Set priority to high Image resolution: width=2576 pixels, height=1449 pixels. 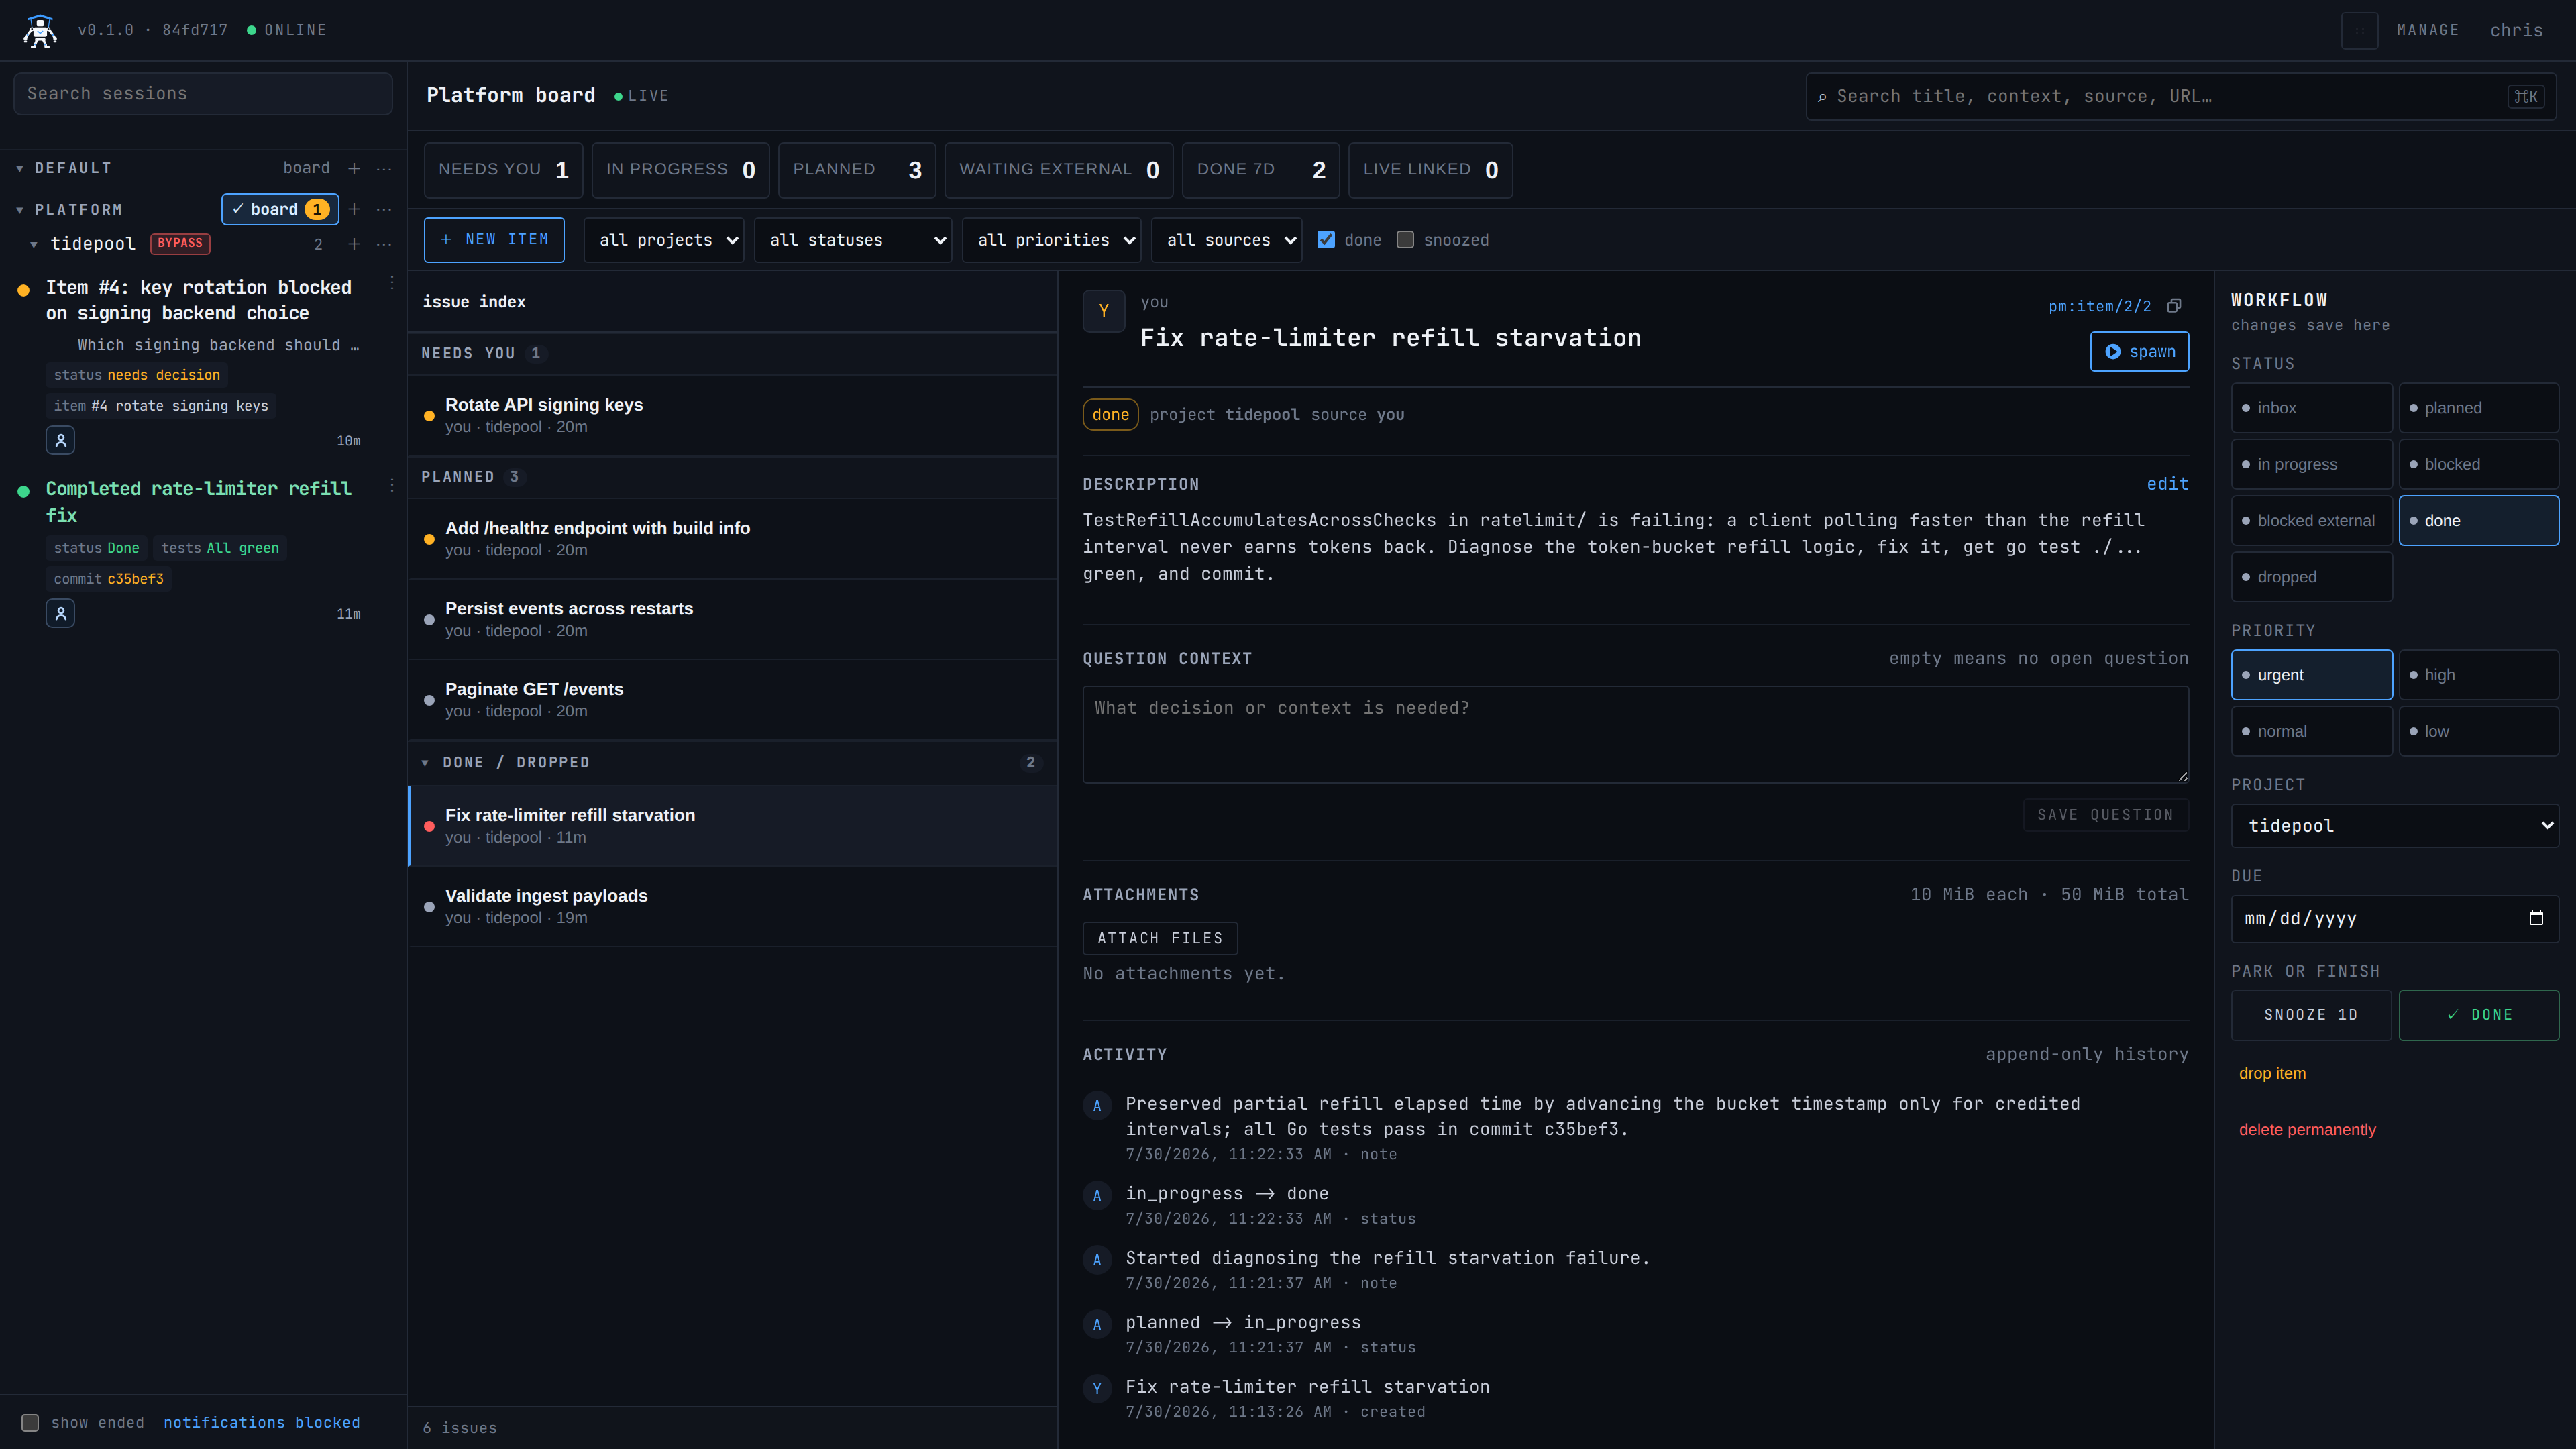coord(2478,675)
